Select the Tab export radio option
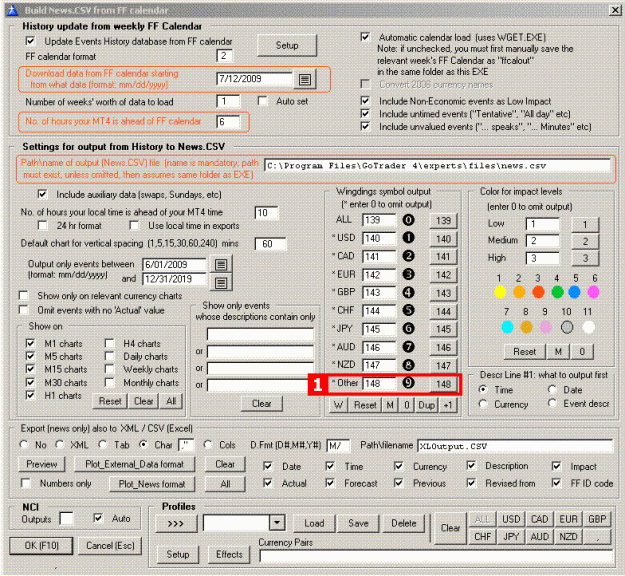This screenshot has height=576, width=625. (103, 444)
